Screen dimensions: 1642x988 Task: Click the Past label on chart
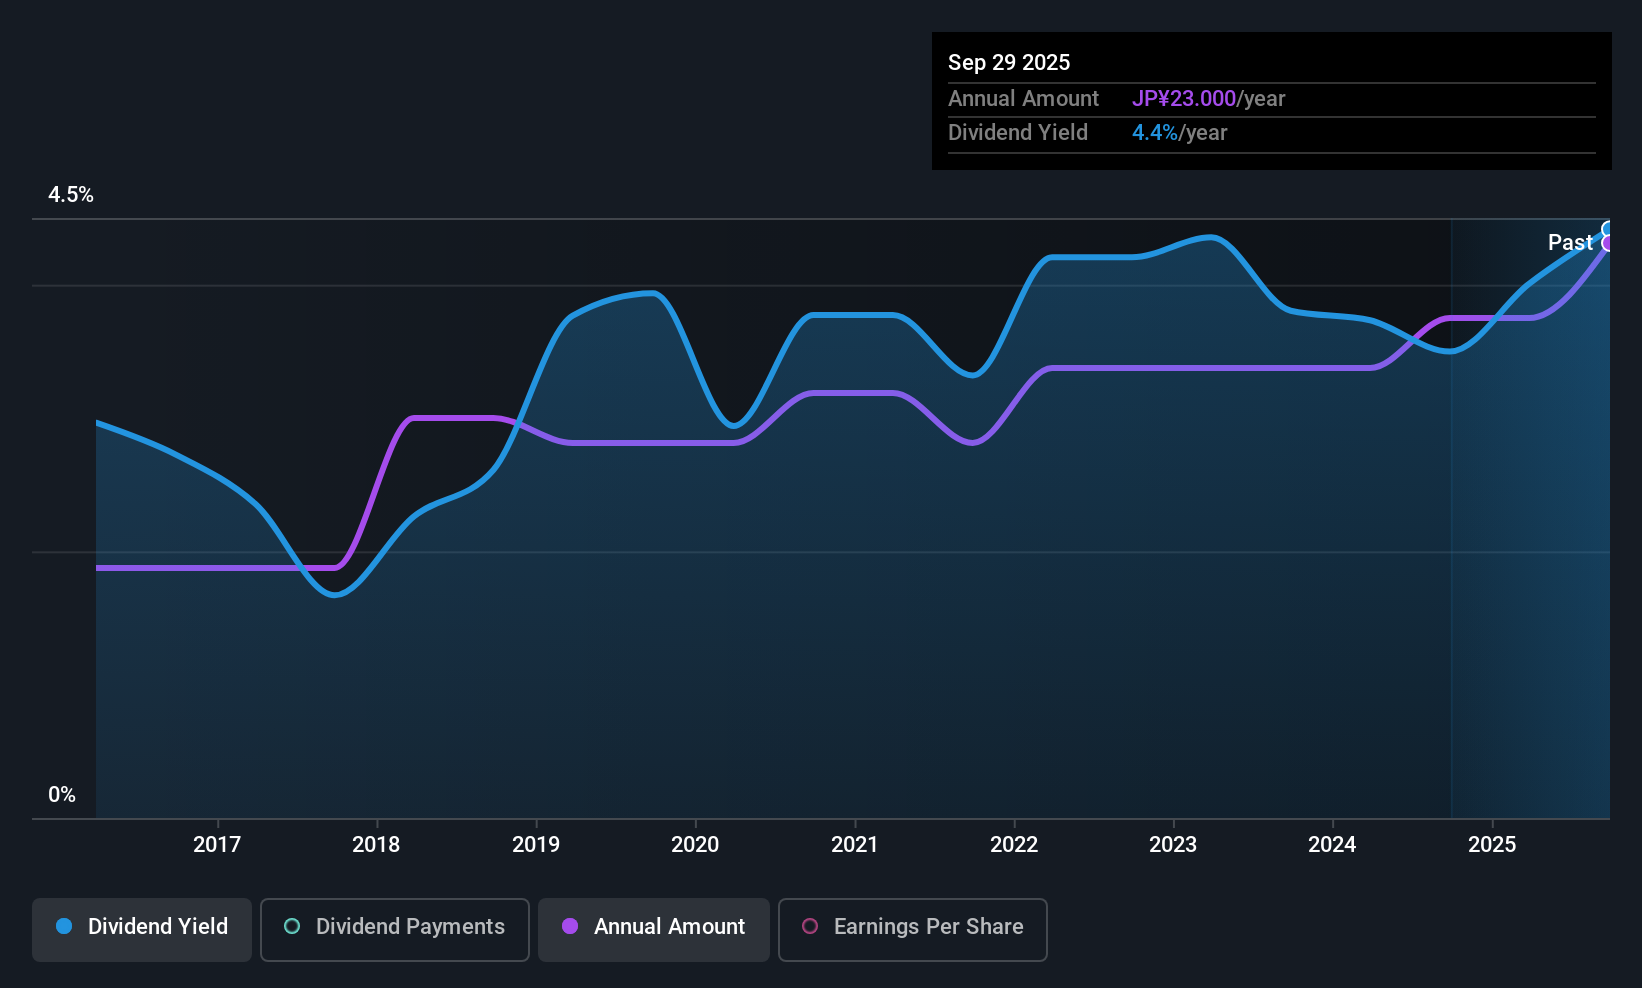pyautogui.click(x=1569, y=243)
